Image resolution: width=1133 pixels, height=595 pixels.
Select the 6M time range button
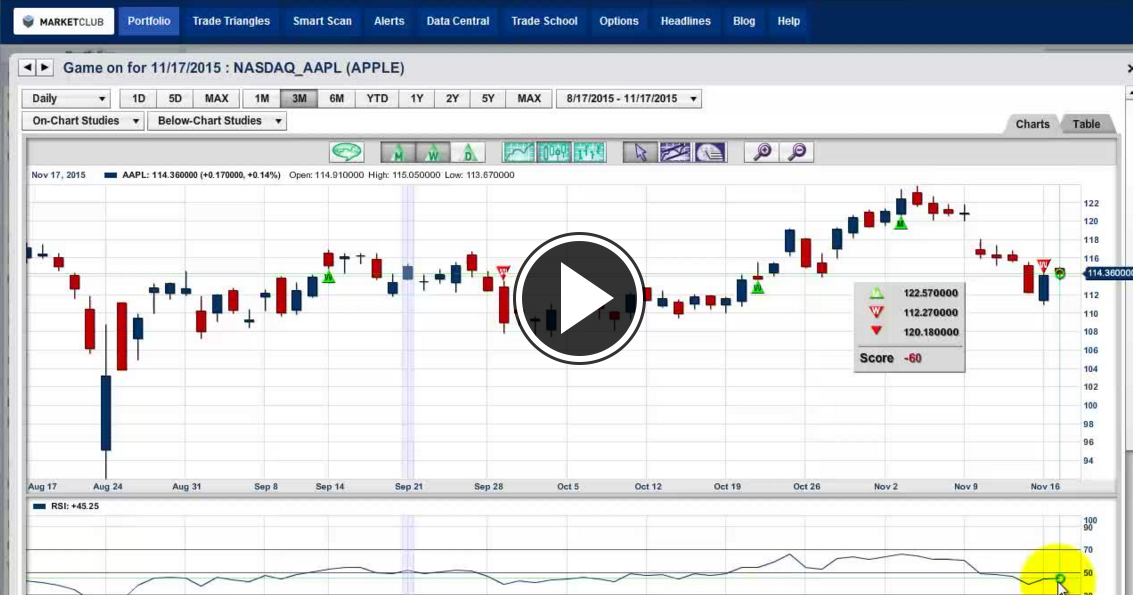[337, 99]
